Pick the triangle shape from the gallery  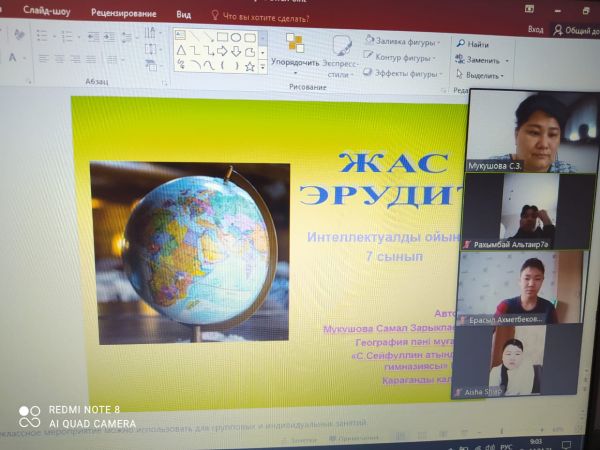[181, 51]
